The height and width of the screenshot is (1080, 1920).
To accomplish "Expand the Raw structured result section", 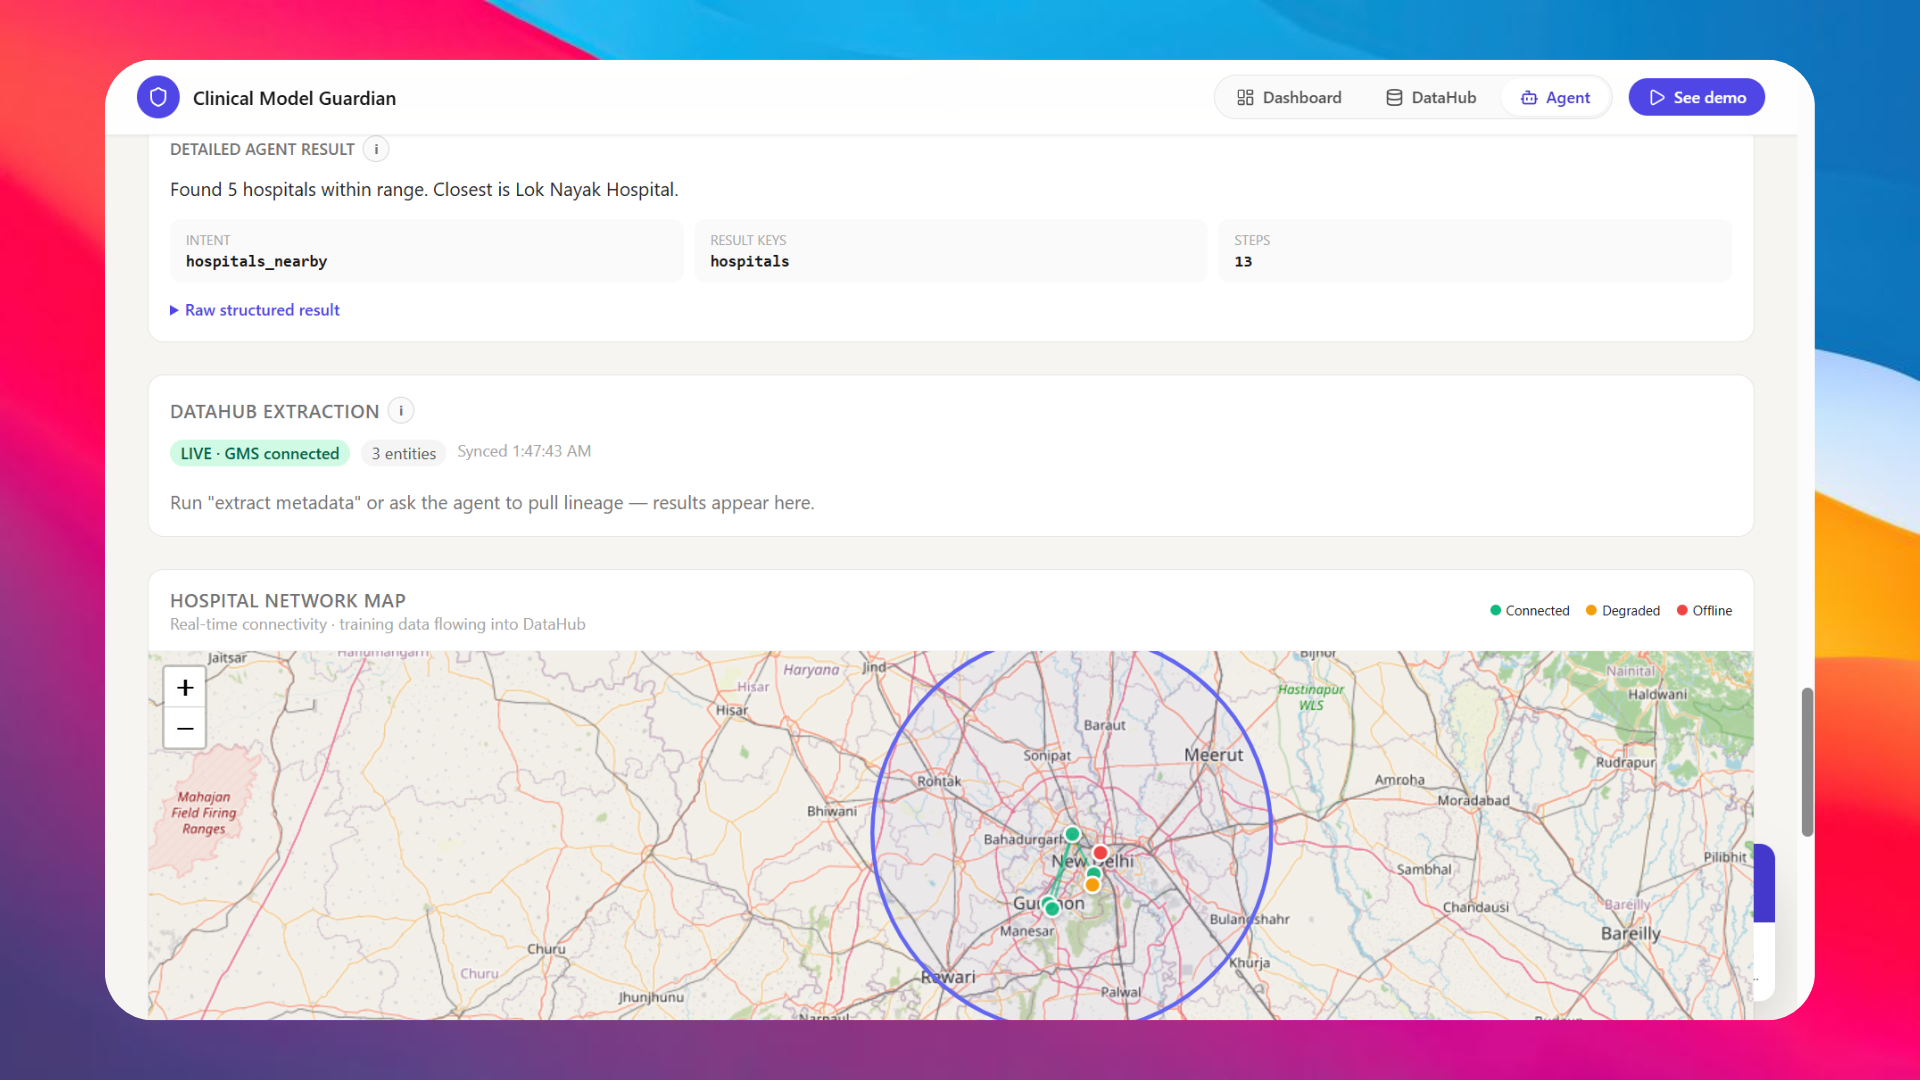I will pyautogui.click(x=255, y=310).
